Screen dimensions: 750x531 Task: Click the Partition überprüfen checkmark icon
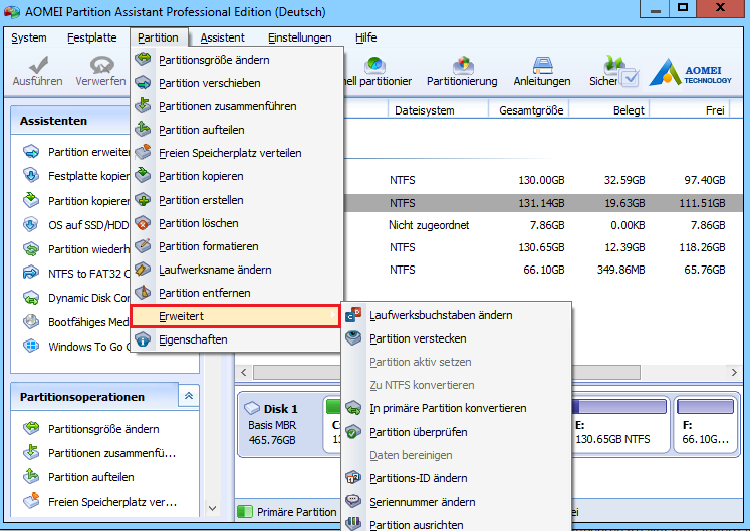[x=353, y=431]
